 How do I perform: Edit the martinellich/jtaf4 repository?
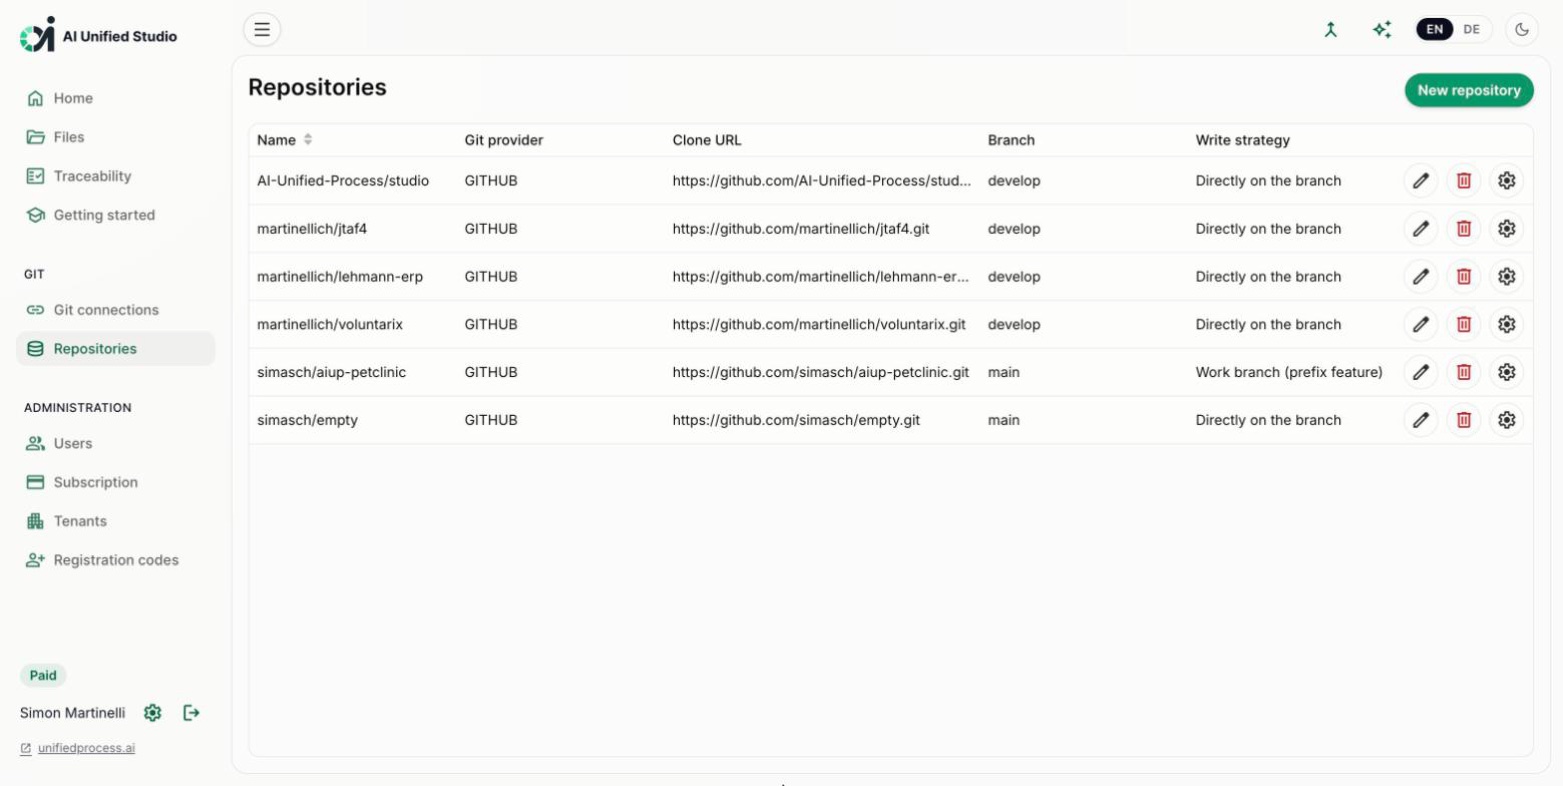(1420, 229)
